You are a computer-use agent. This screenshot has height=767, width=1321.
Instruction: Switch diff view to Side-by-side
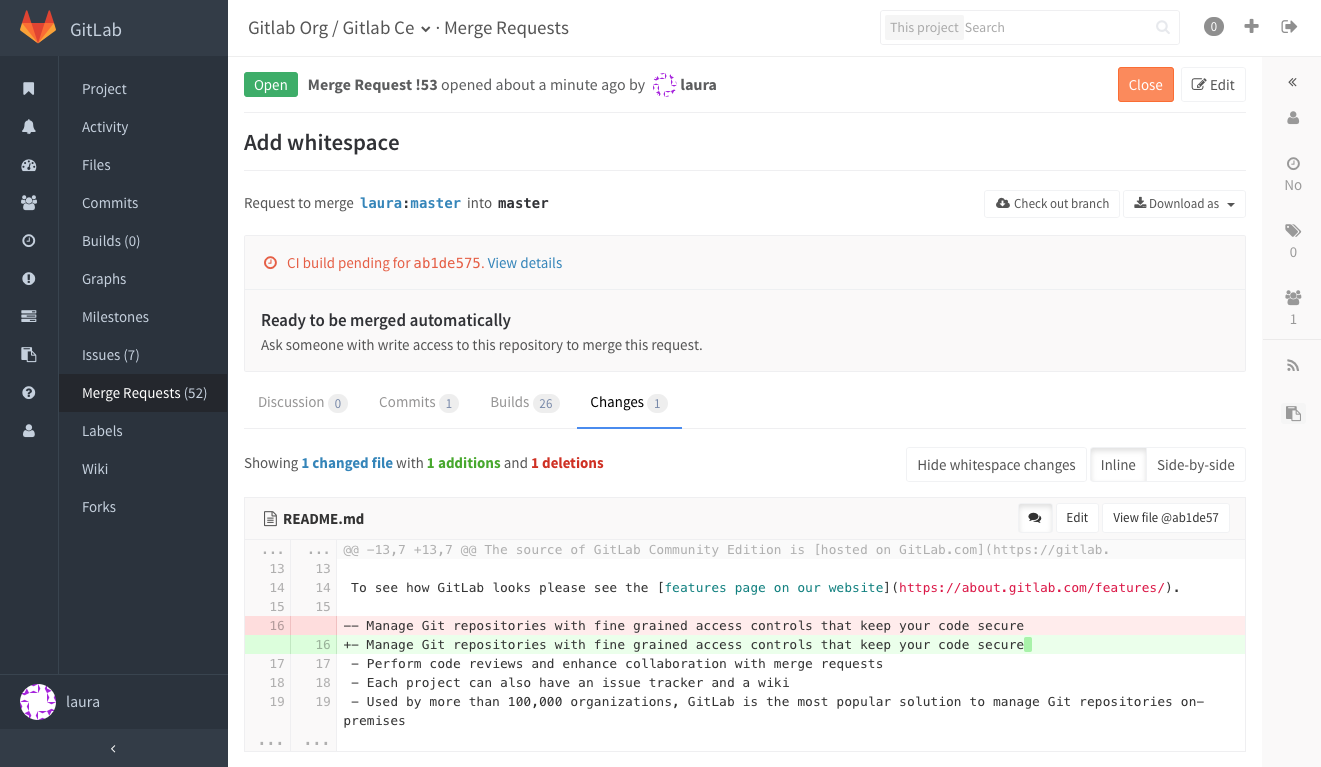pyautogui.click(x=1195, y=465)
